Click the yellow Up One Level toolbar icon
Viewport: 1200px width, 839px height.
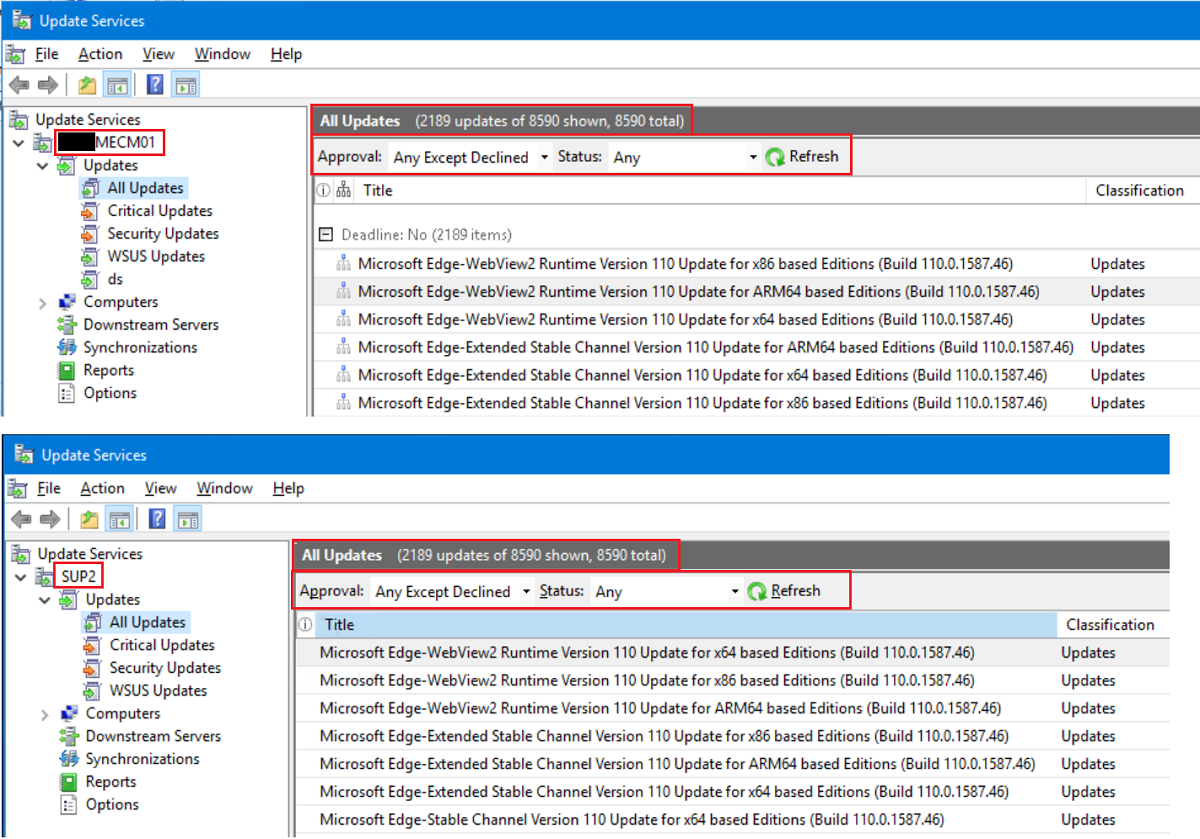[86, 85]
